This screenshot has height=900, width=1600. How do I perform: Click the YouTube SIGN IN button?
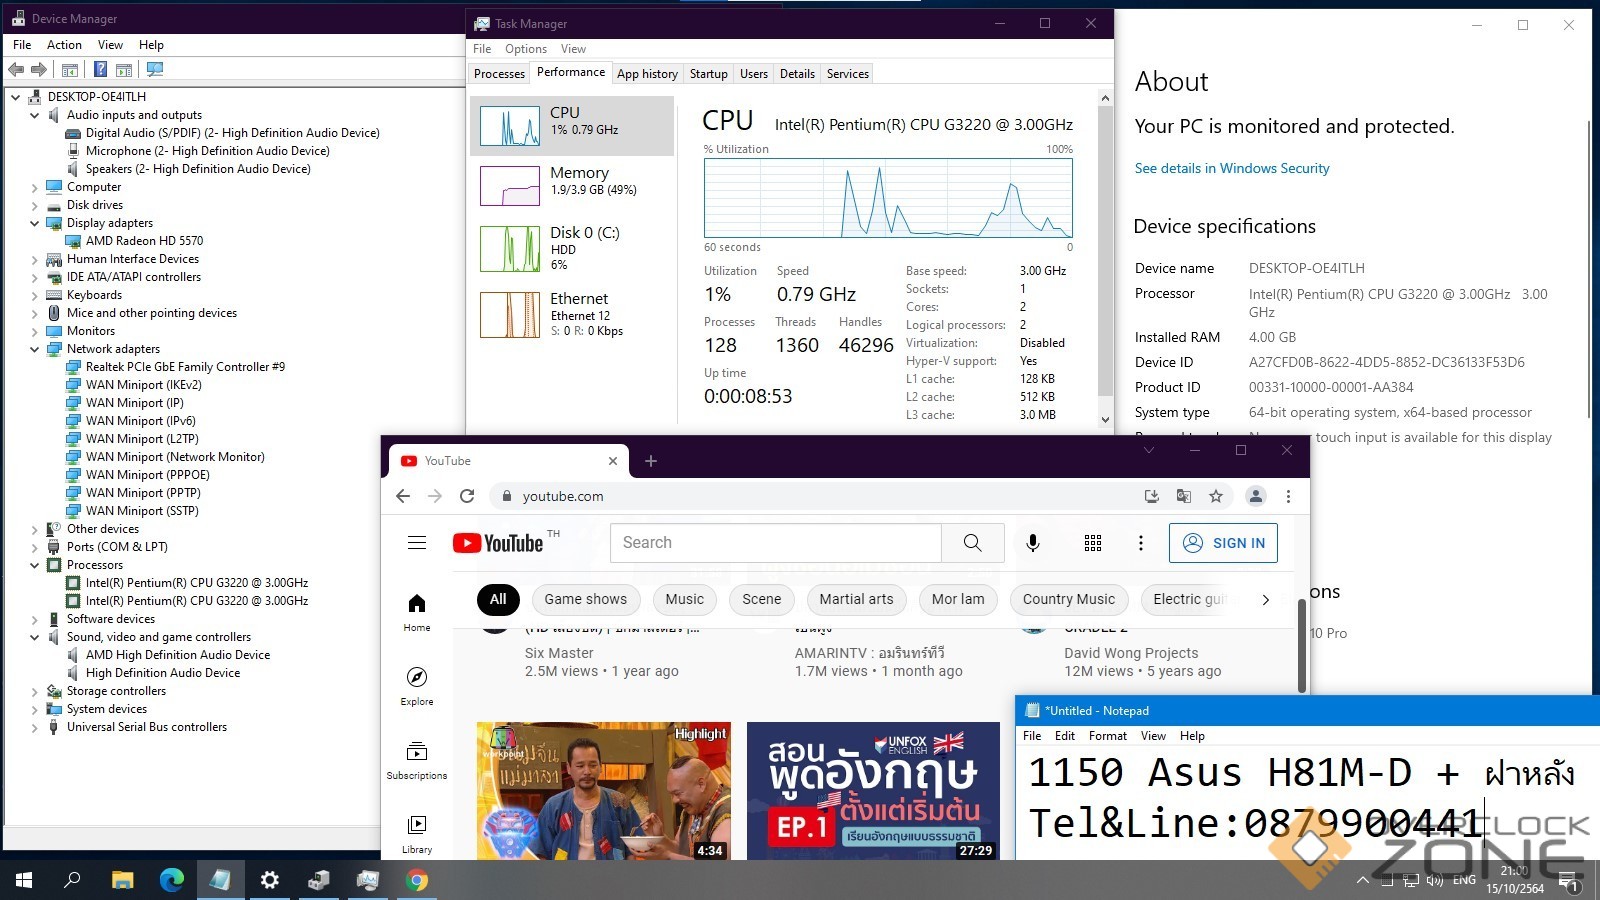click(1223, 543)
